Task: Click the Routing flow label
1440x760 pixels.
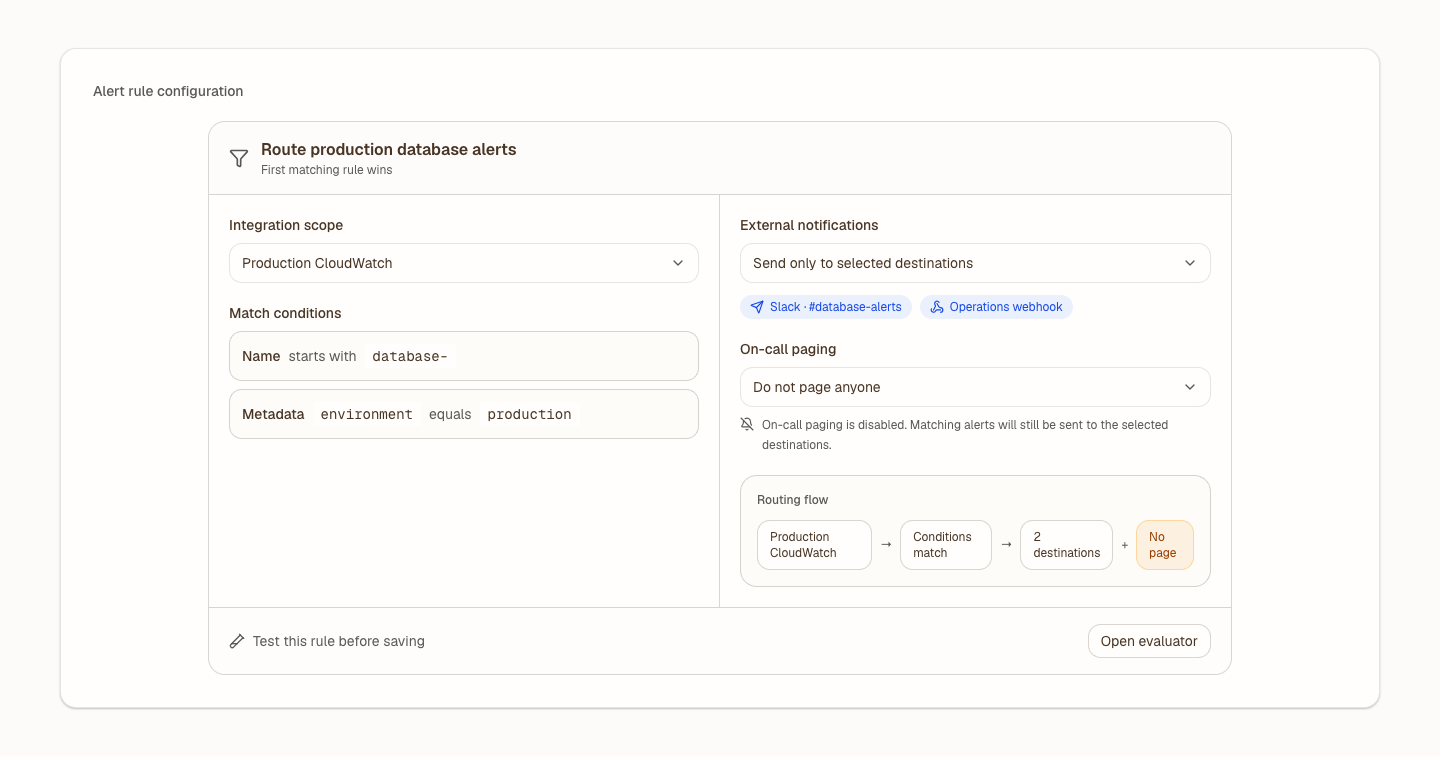Action: (793, 500)
